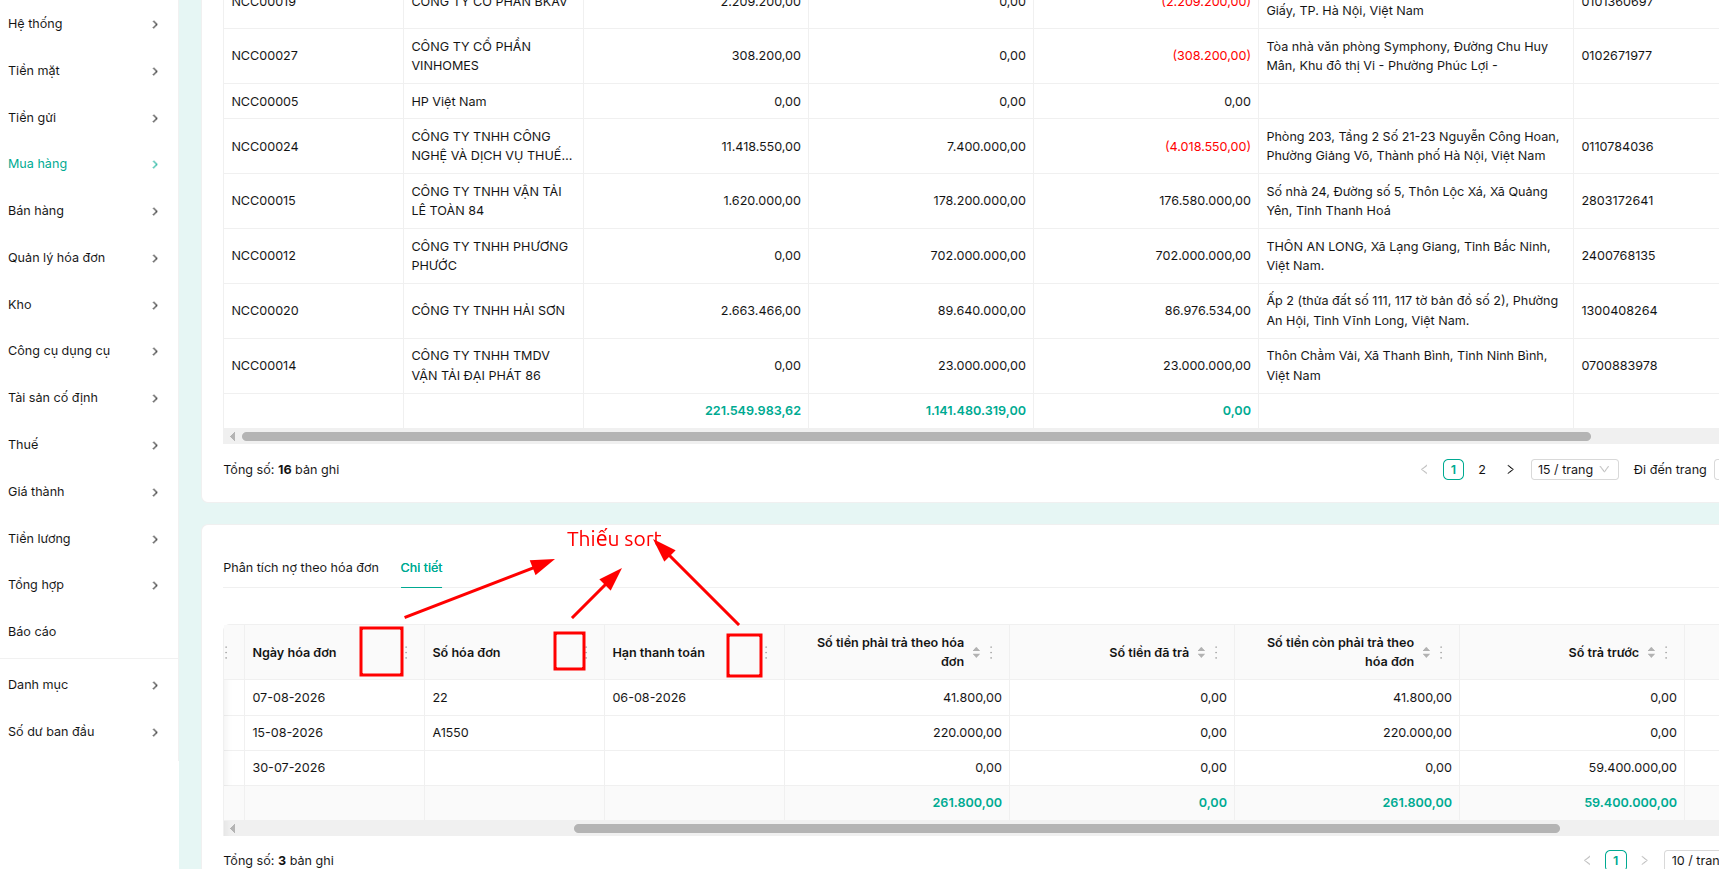Sort by Số tiền đã trả column
This screenshot has height=869, width=1719.
click(x=1201, y=653)
